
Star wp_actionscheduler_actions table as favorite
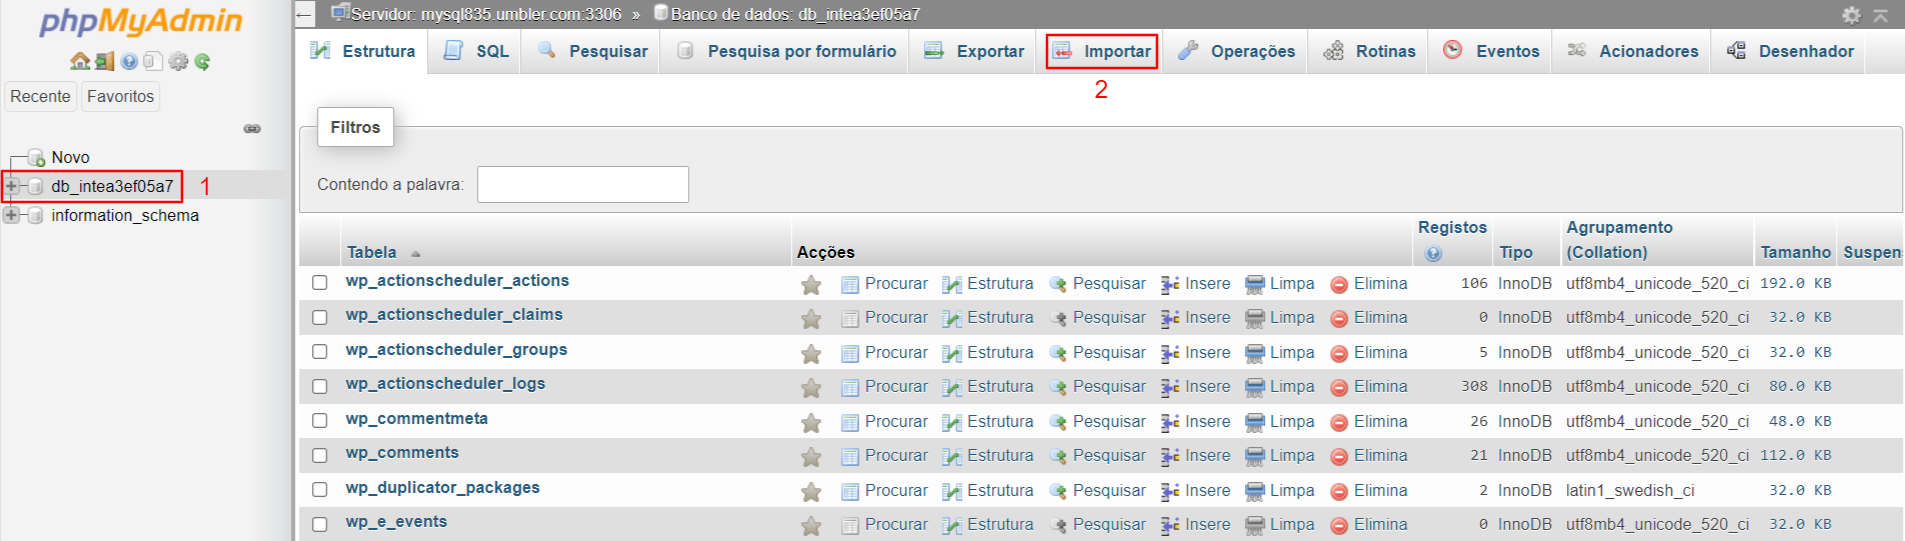pyautogui.click(x=811, y=285)
